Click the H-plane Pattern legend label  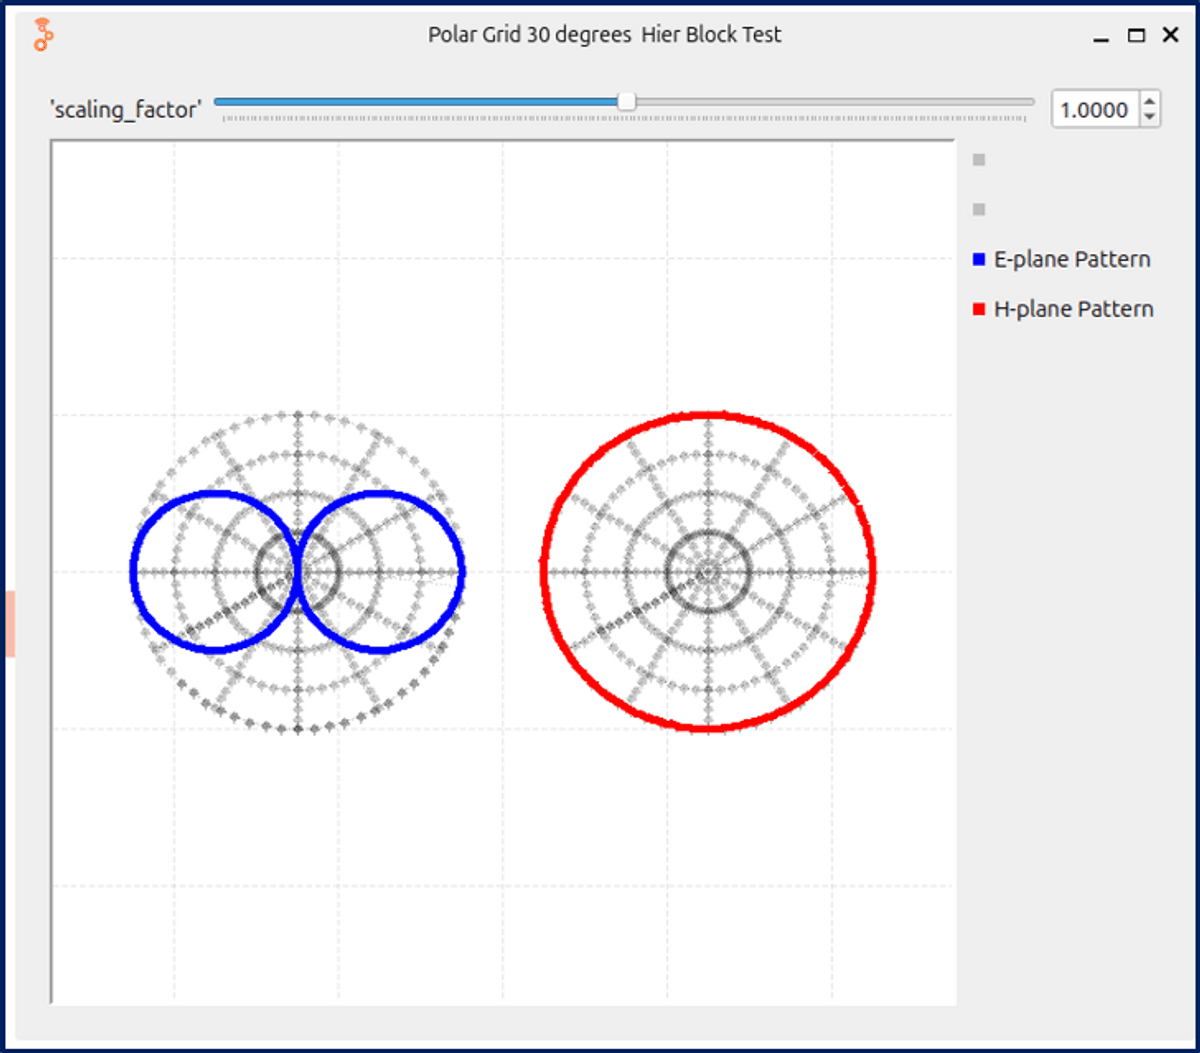[x=1073, y=310]
